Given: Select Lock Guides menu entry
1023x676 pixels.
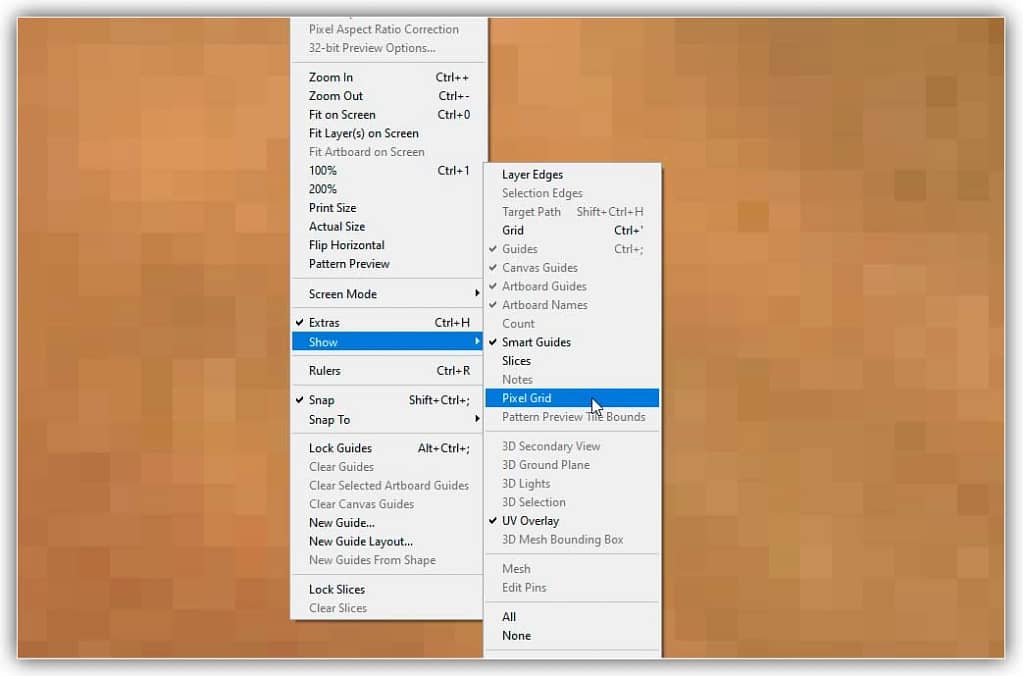Looking at the screenshot, I should tap(340, 448).
